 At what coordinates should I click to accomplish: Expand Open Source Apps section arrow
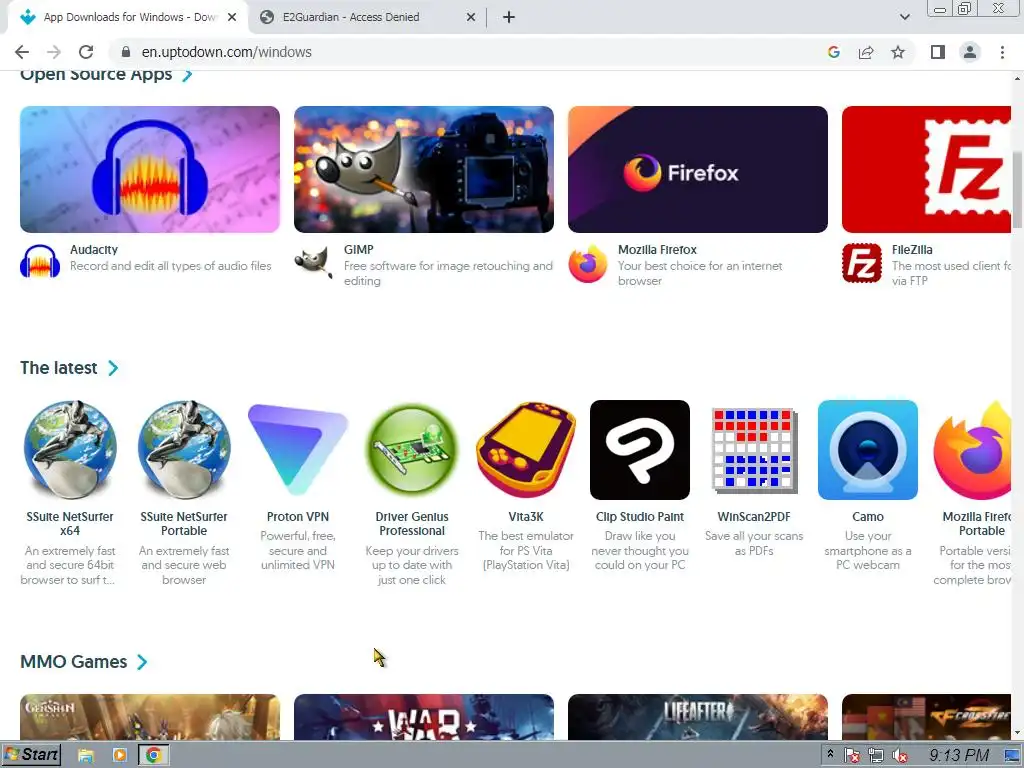187,75
